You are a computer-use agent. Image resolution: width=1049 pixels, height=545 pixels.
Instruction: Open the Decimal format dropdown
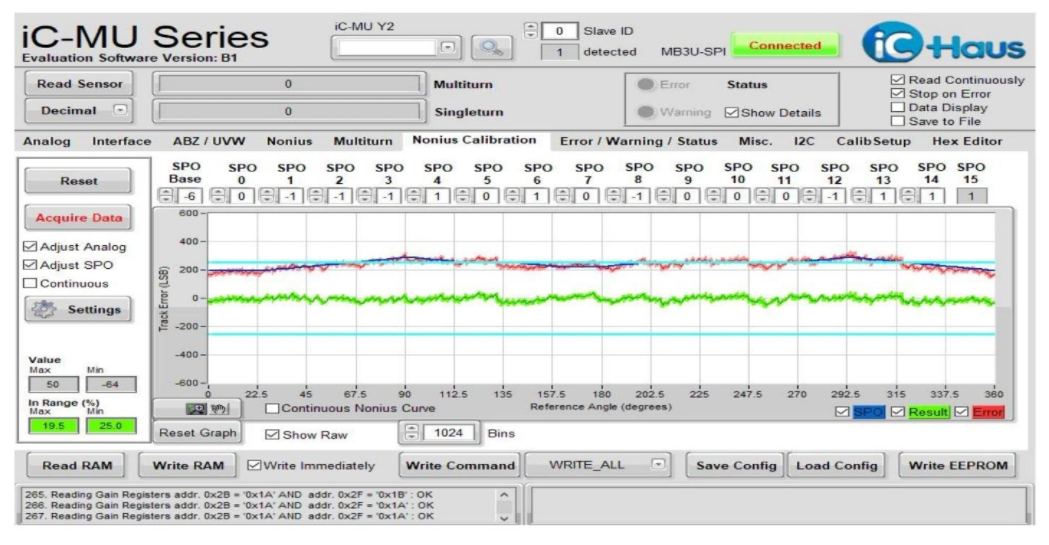tap(120, 110)
